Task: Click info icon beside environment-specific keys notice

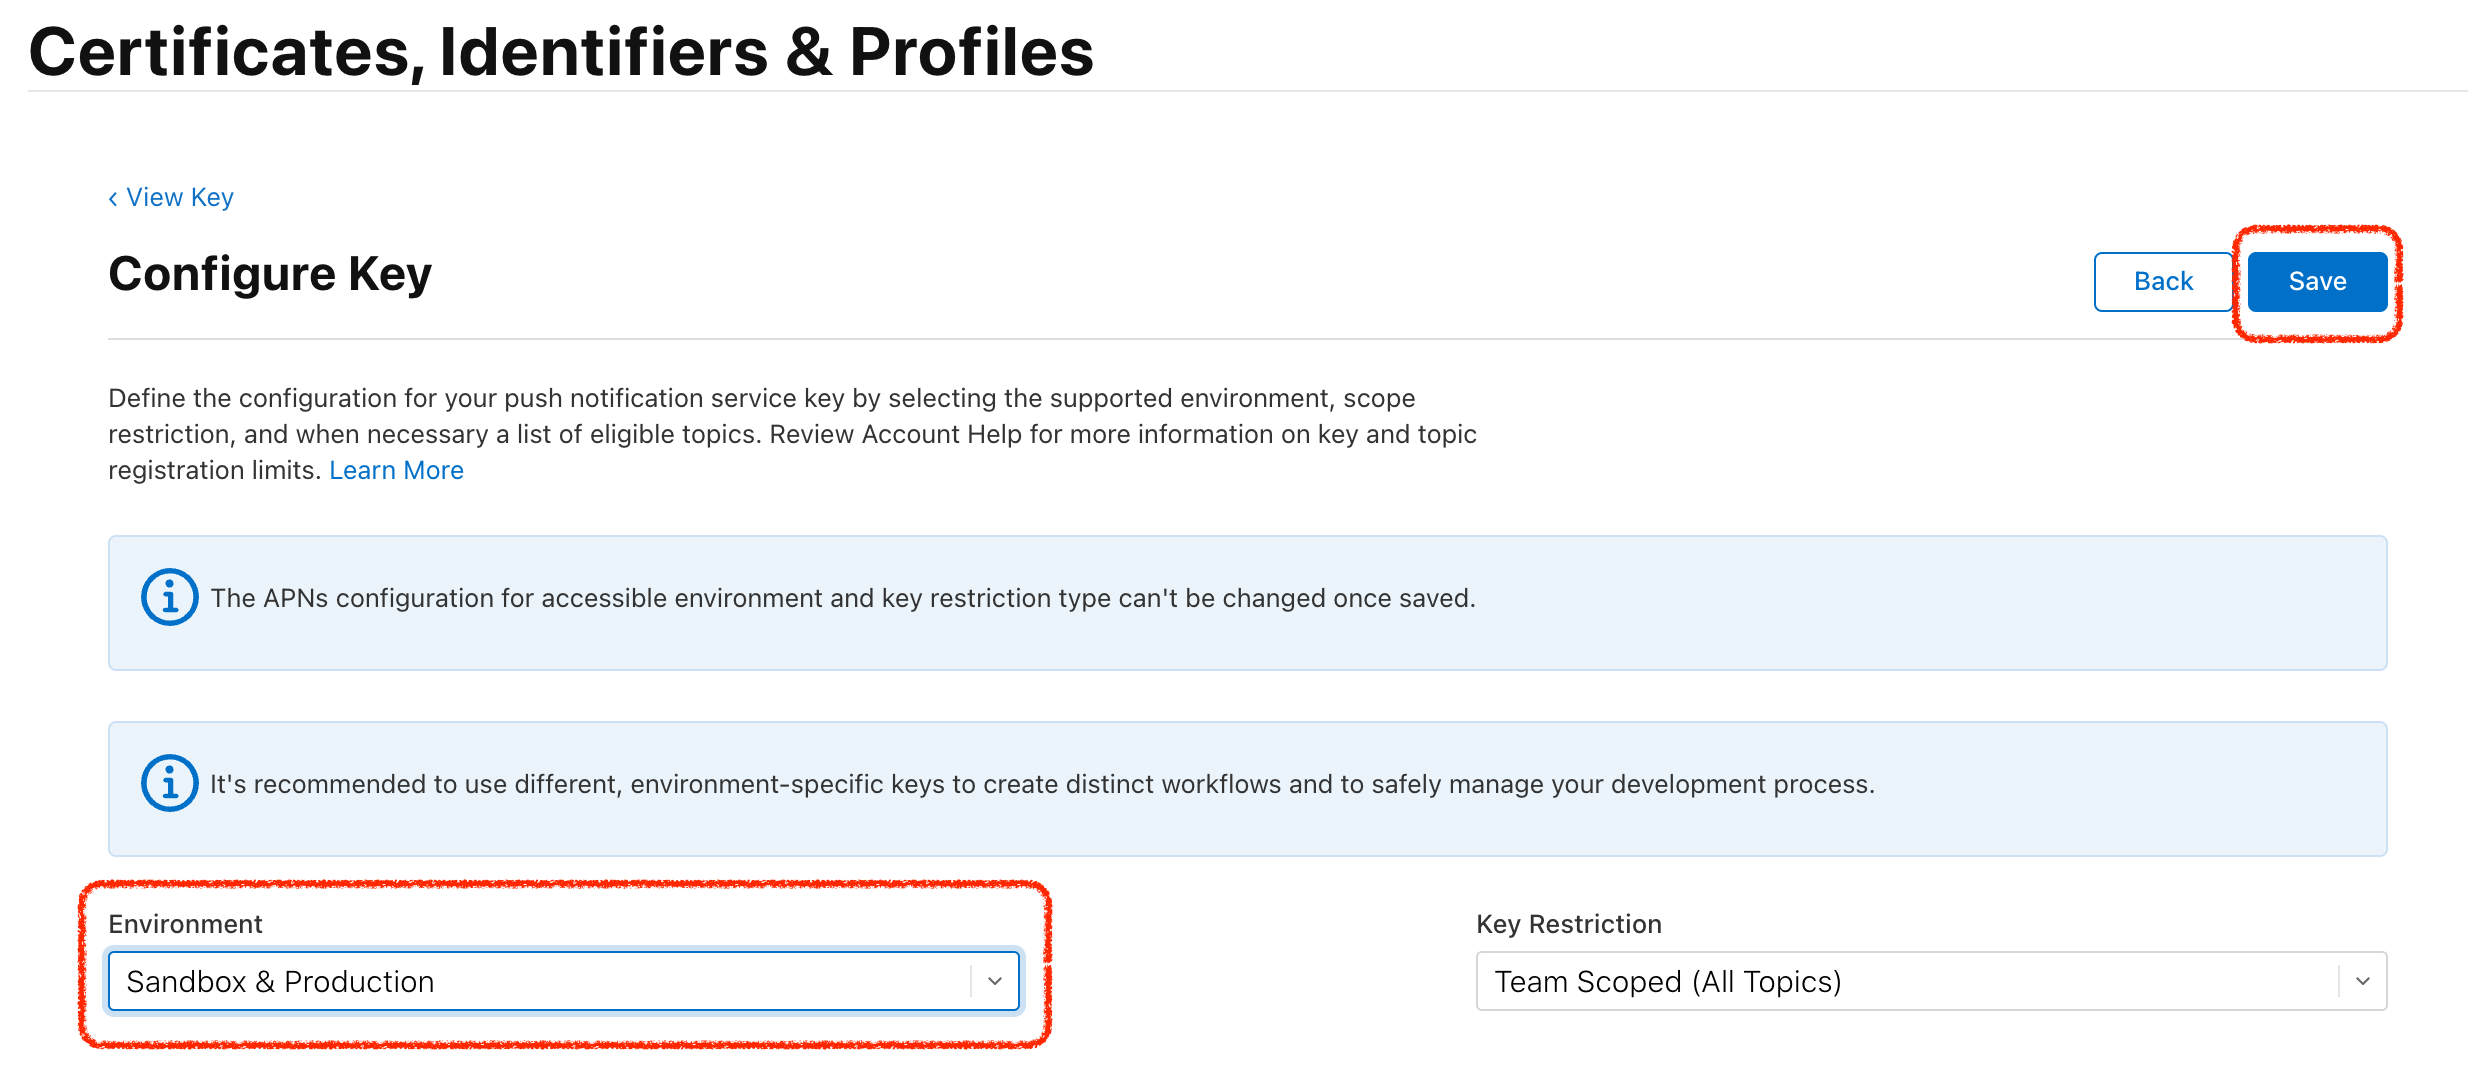Action: [x=170, y=783]
